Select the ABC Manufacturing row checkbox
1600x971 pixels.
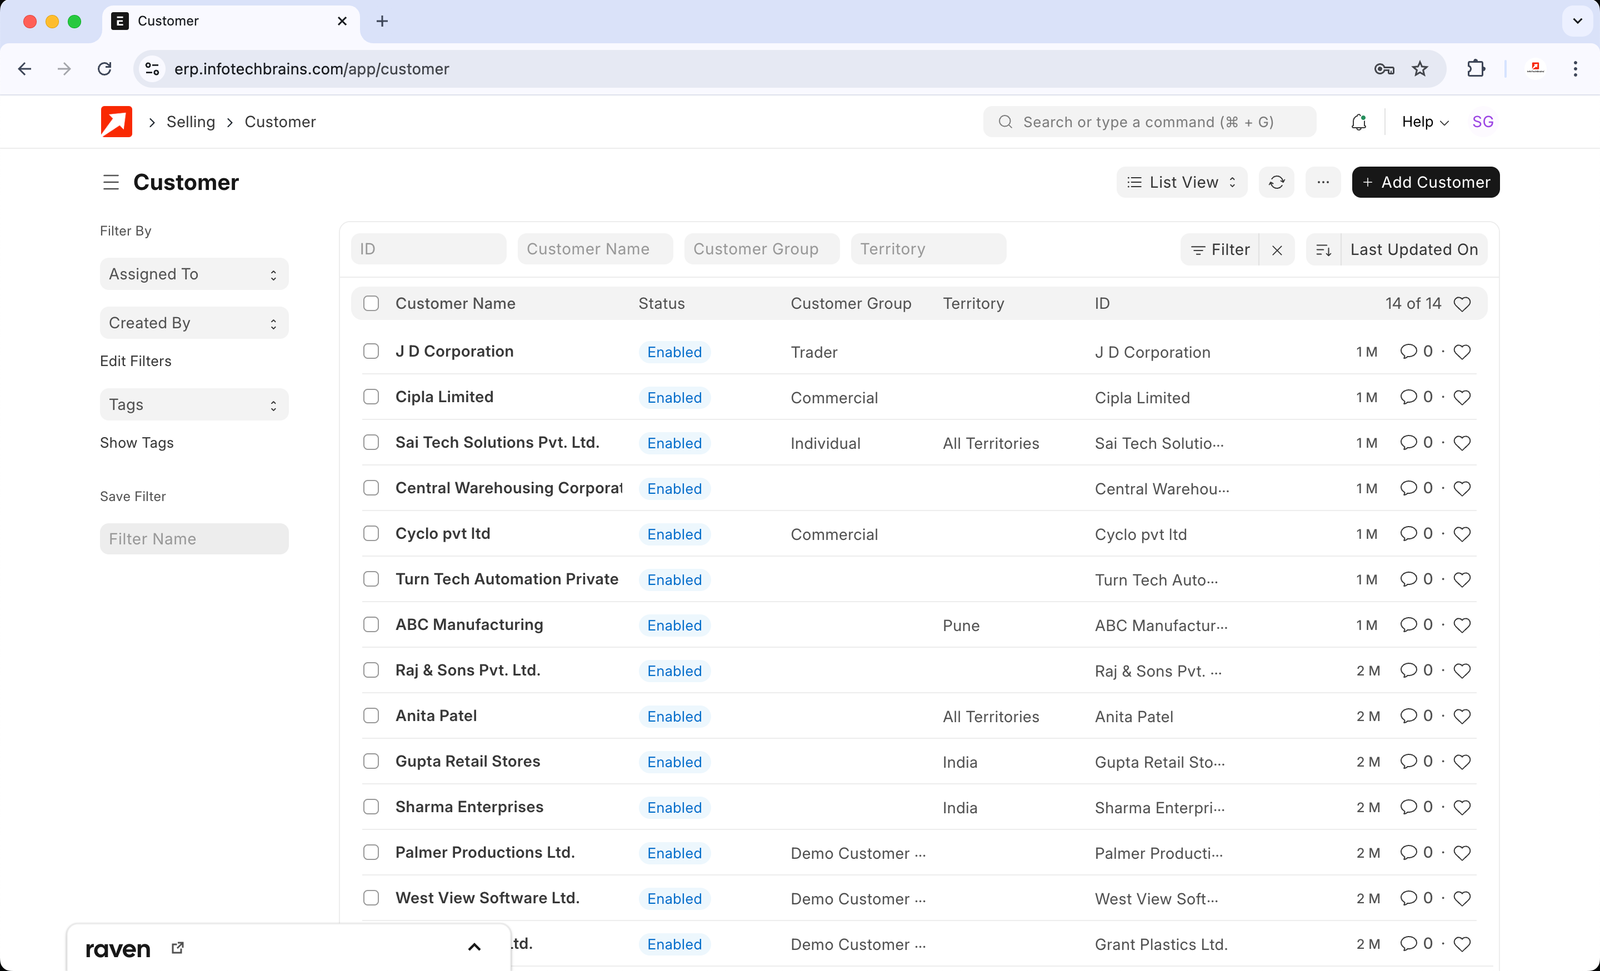tap(371, 625)
